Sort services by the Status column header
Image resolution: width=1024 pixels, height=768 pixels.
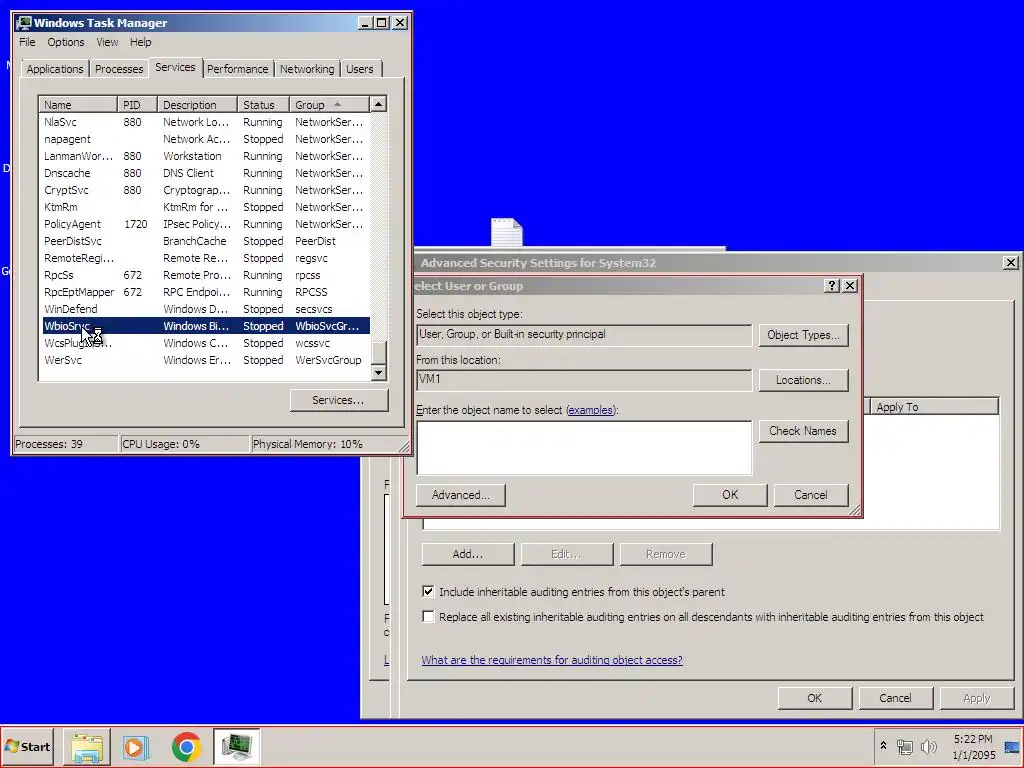pos(263,104)
